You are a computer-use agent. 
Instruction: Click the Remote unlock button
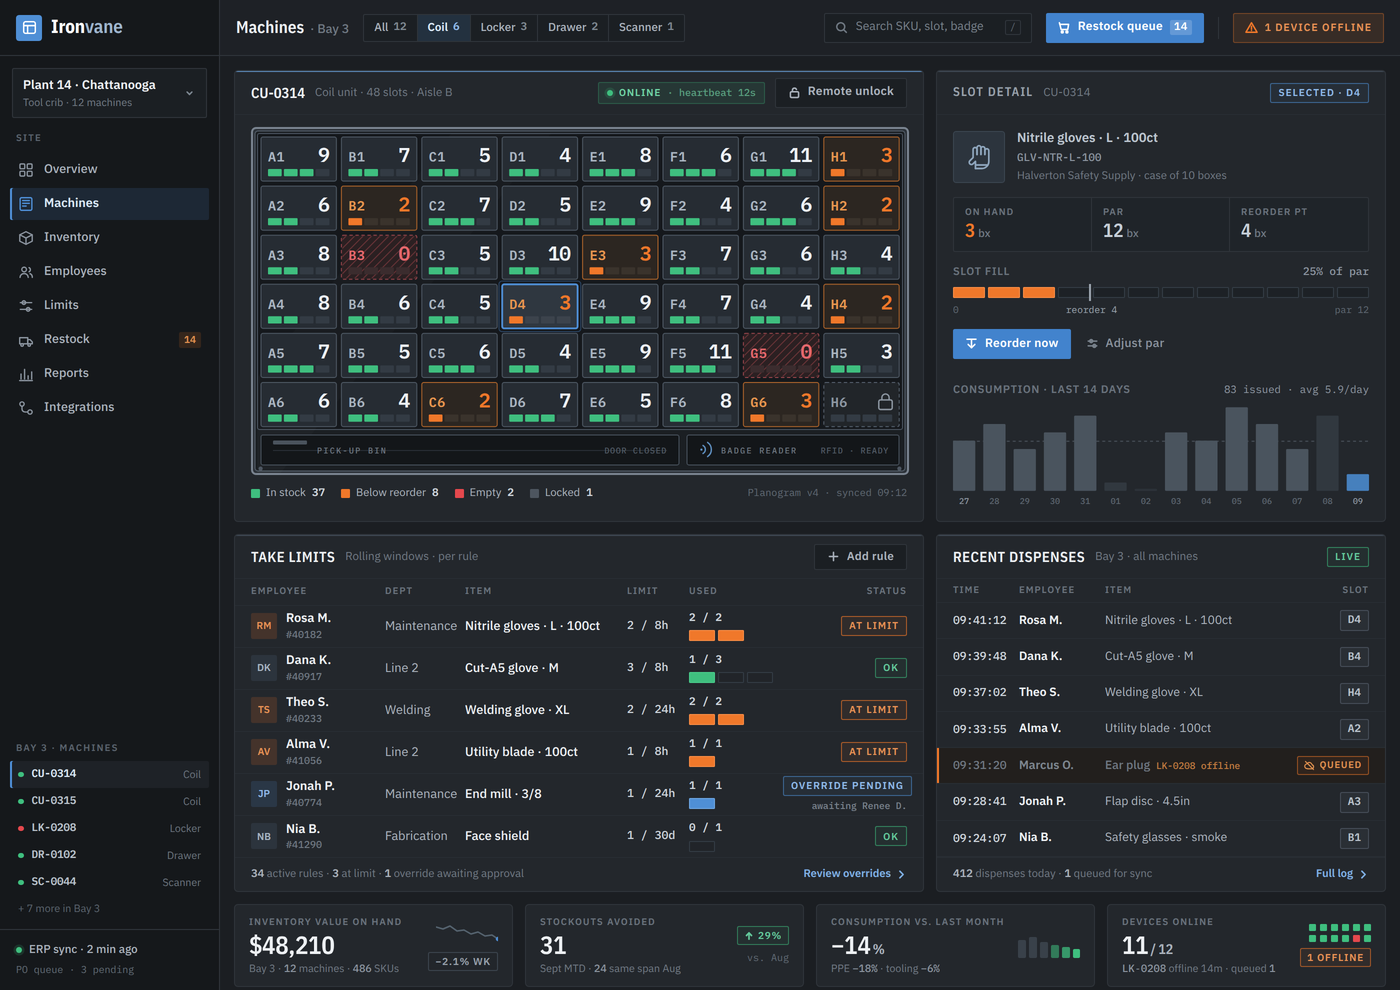[841, 92]
